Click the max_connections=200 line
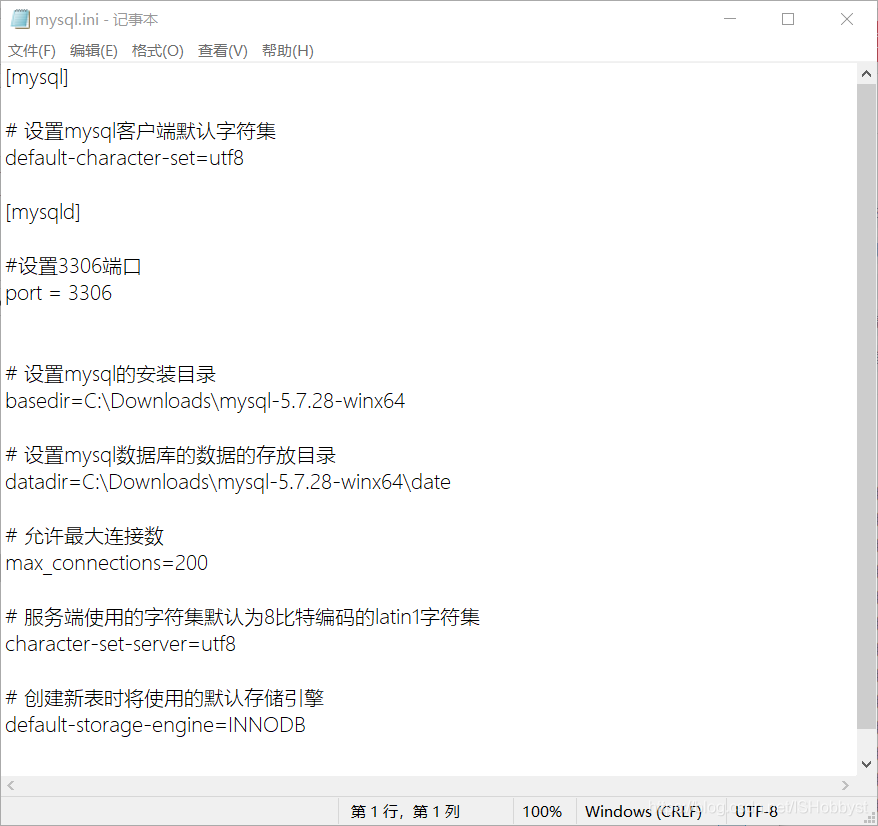Viewport: 878px width, 826px height. click(x=106, y=563)
